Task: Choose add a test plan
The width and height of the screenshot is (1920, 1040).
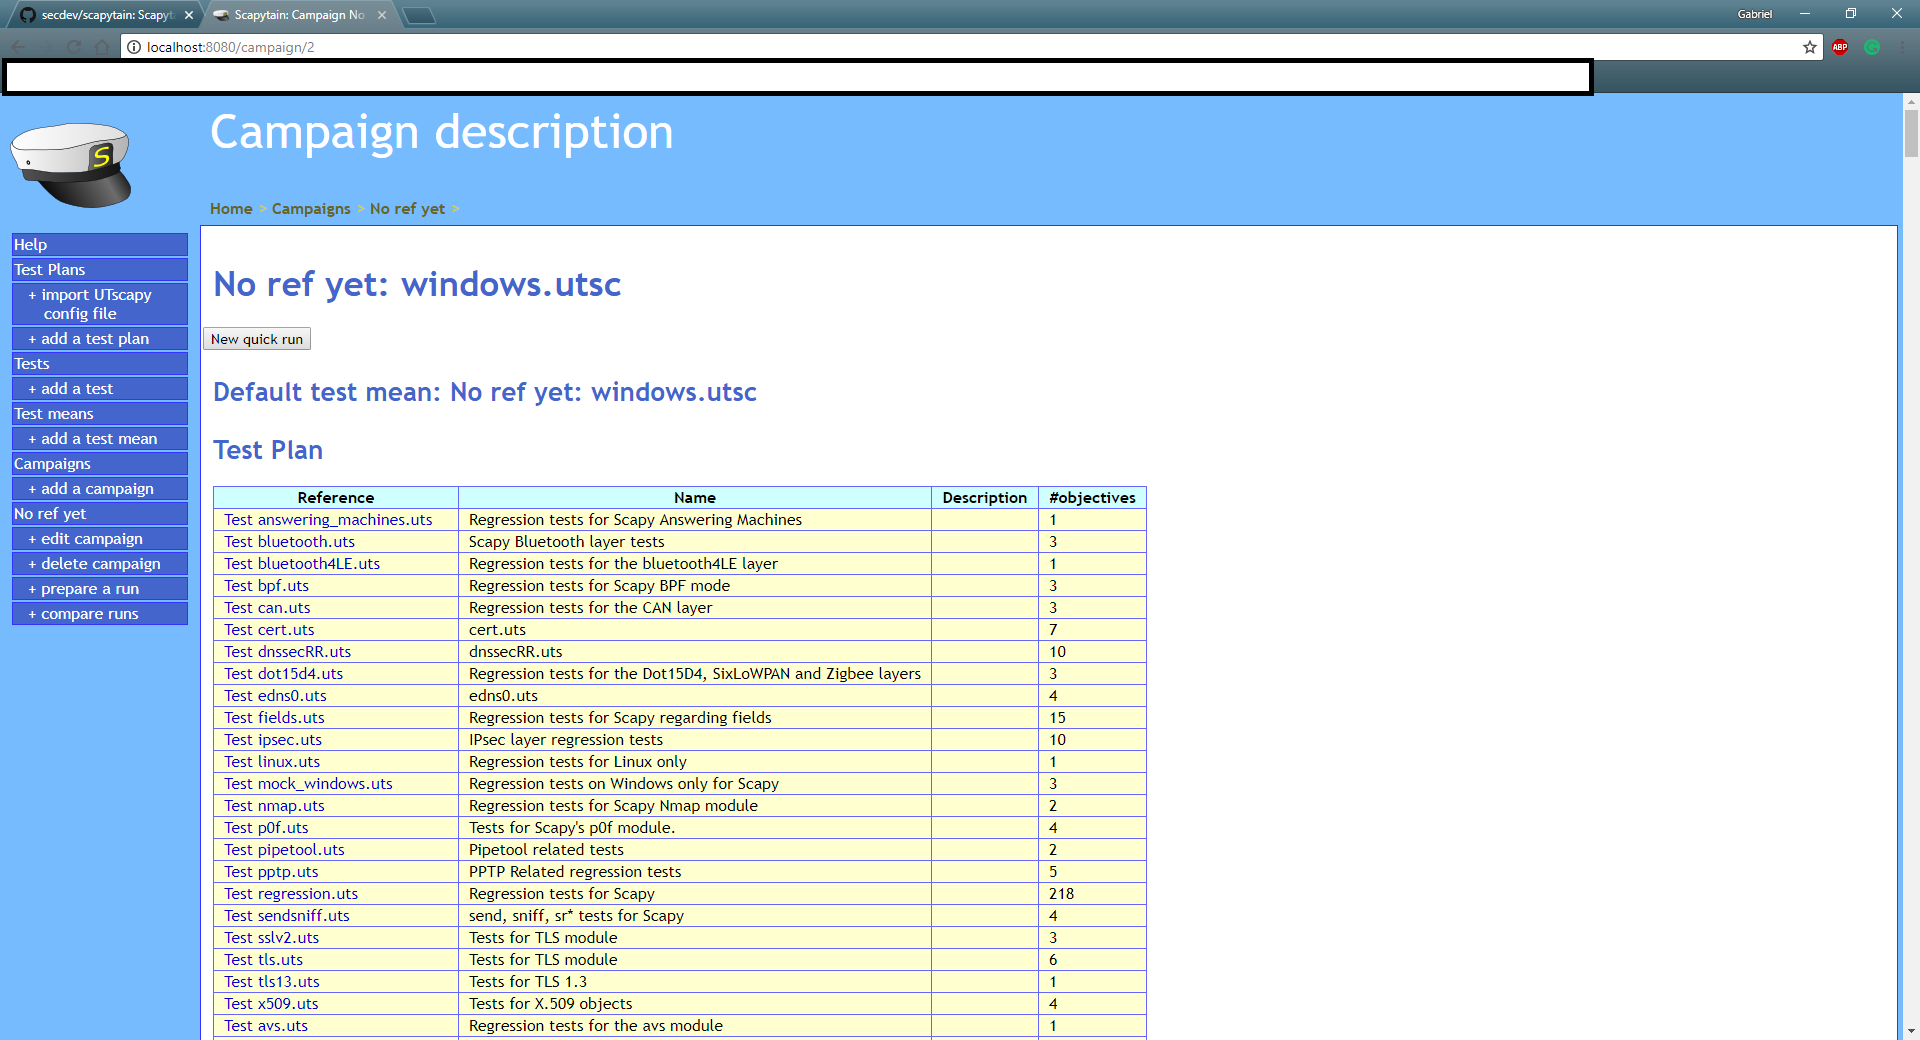Action: click(100, 339)
